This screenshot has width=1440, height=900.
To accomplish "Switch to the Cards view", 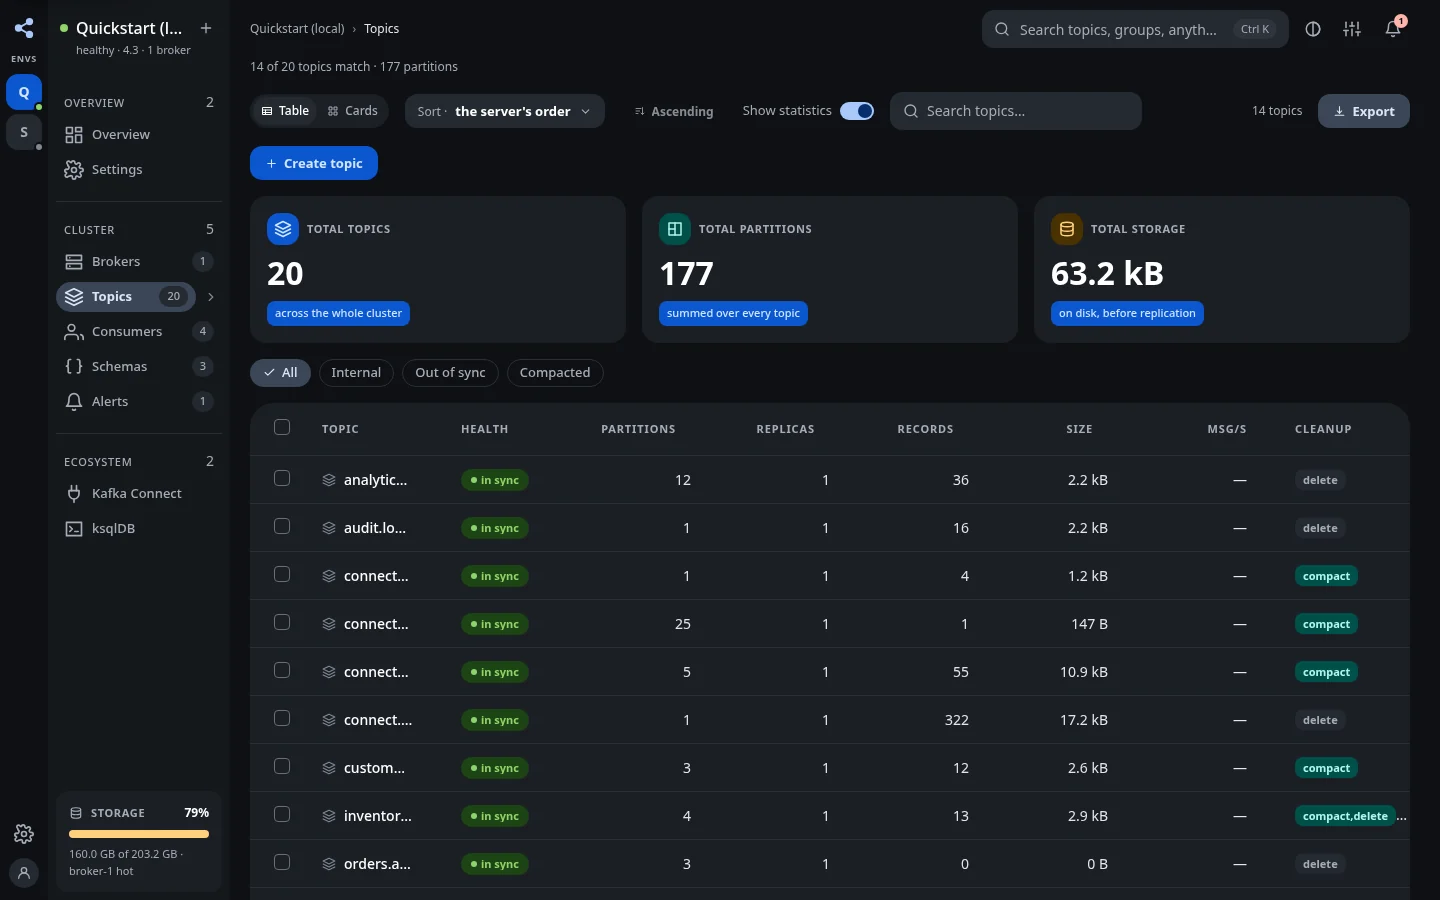I will 353,111.
